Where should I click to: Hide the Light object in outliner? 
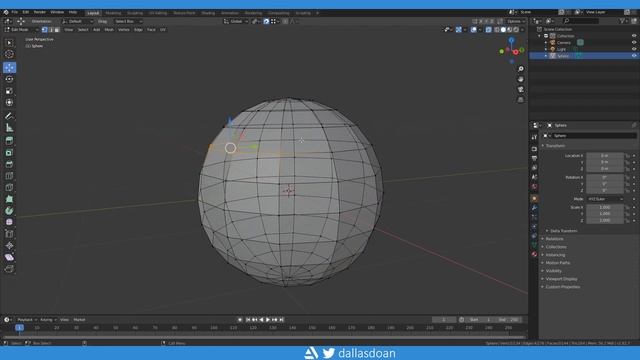coord(634,49)
